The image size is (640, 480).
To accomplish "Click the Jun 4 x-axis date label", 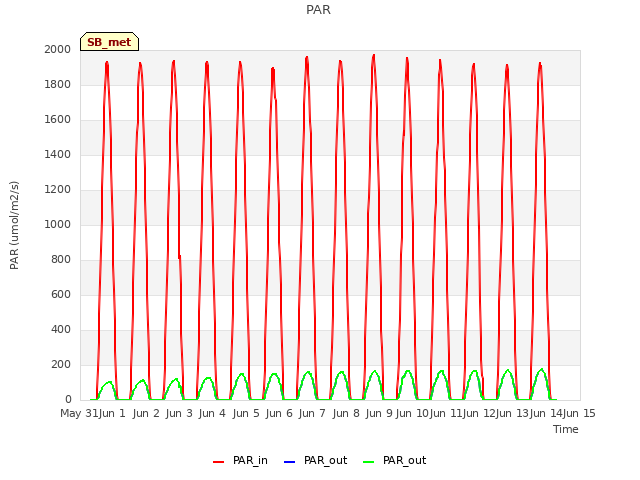I will click(212, 413).
